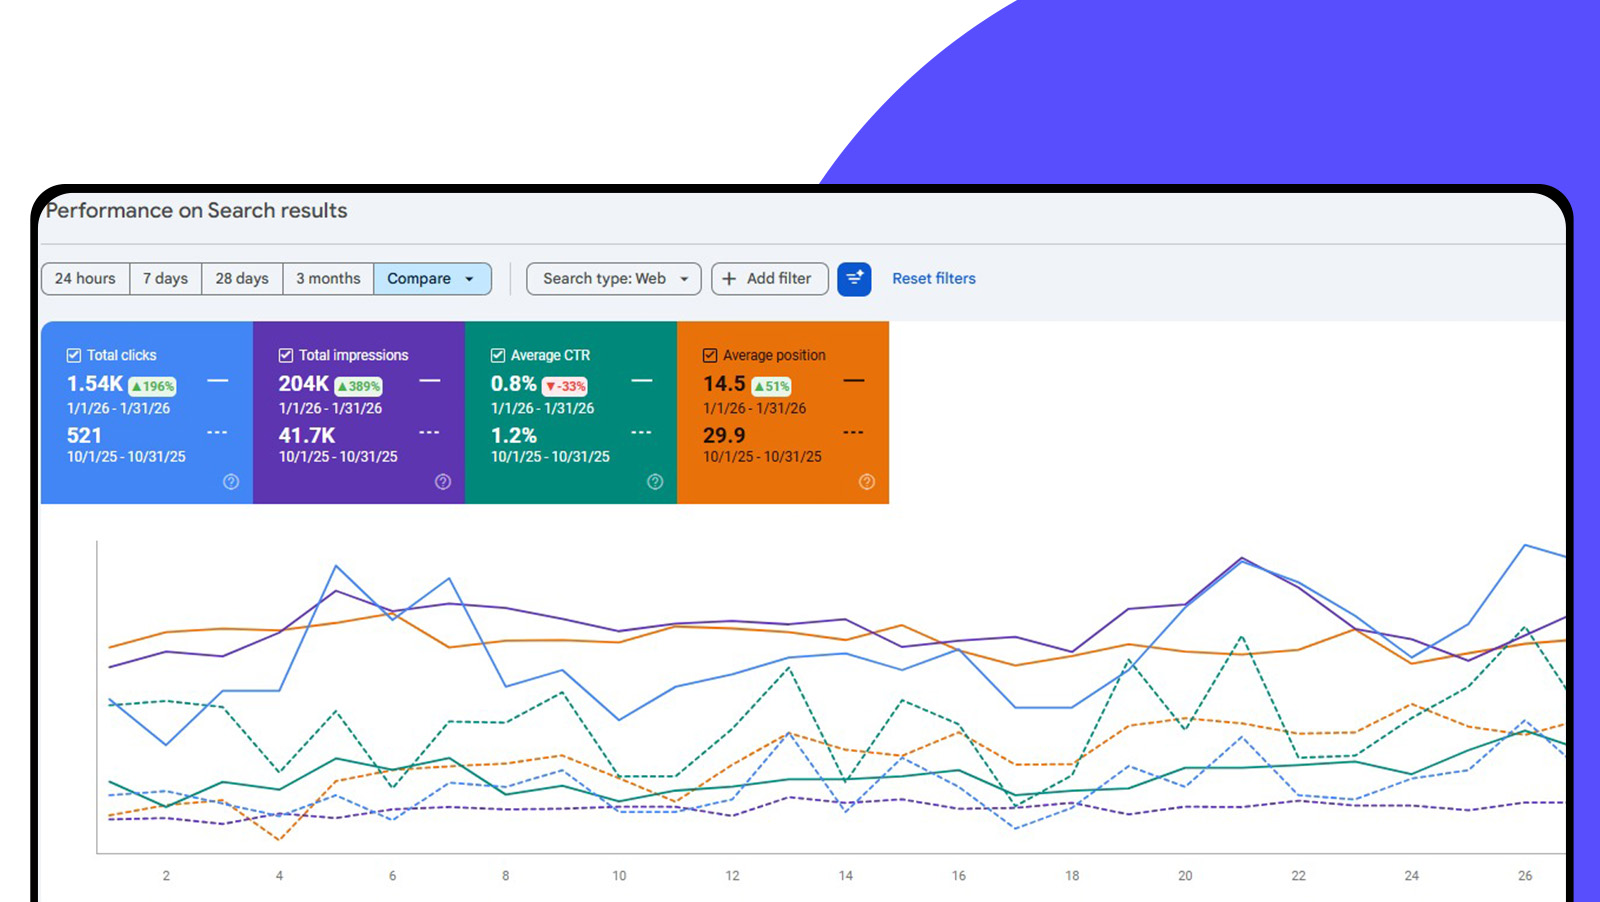The height and width of the screenshot is (902, 1600).
Task: Click the green 196% change badge
Action: 153,386
